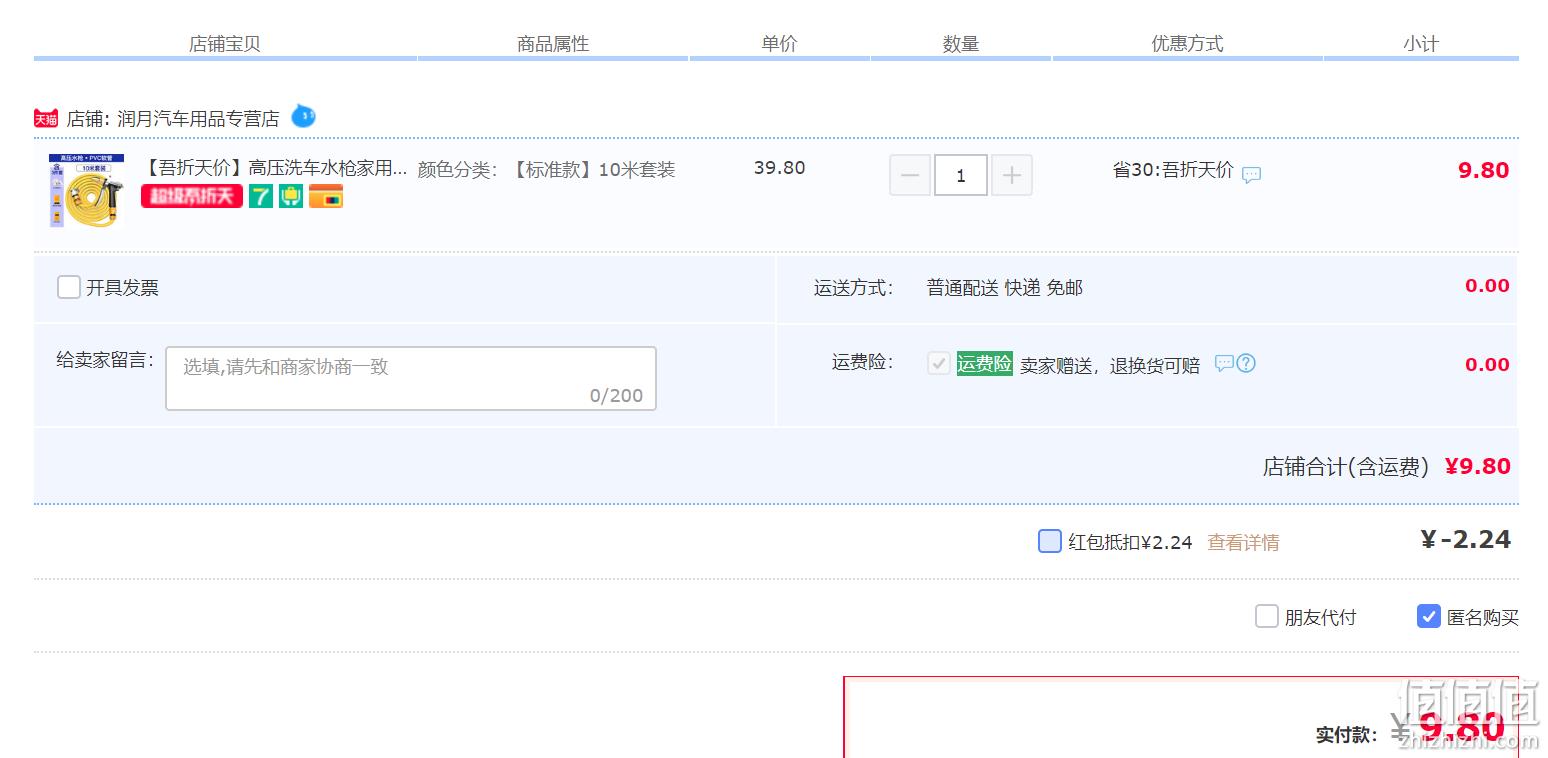Screen dimensions: 1548x758
Task: Click the item subtotal 9.80 in the product row
Action: click(x=1483, y=170)
